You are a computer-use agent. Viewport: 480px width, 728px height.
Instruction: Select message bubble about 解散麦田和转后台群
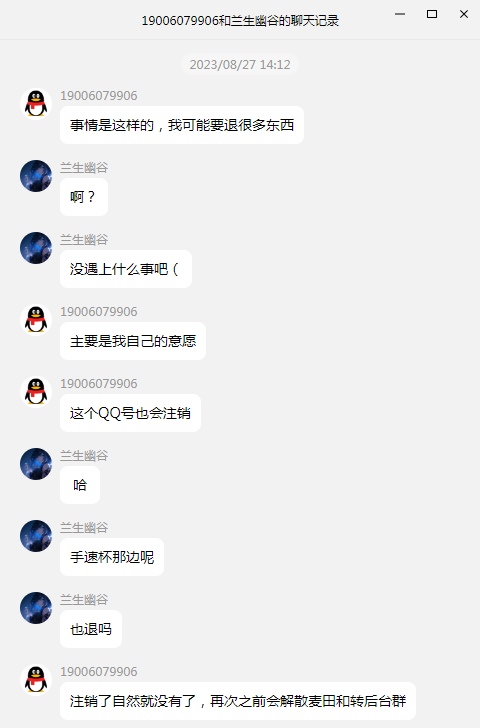point(238,701)
